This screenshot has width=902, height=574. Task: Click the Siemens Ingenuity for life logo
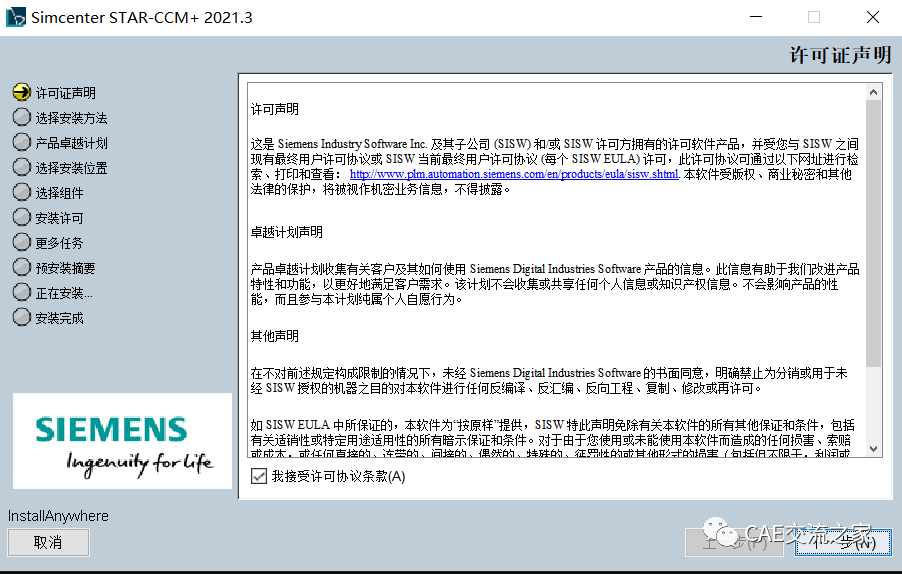(x=123, y=441)
